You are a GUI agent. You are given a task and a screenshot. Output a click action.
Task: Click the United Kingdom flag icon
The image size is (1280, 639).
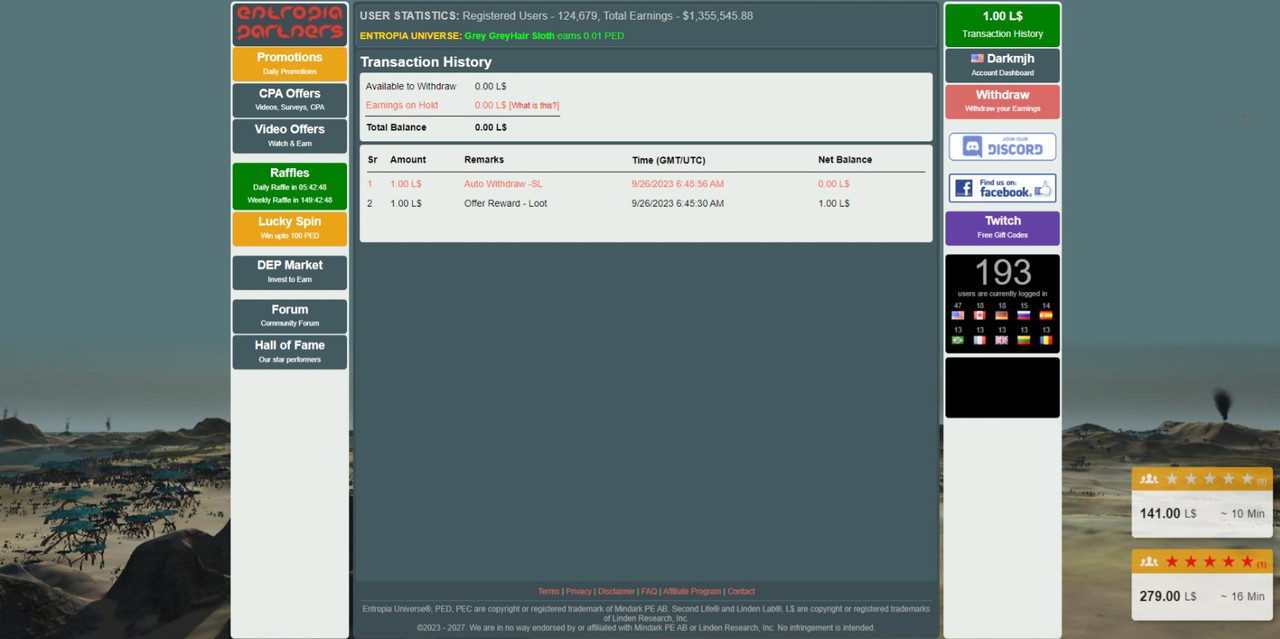click(x=1002, y=340)
